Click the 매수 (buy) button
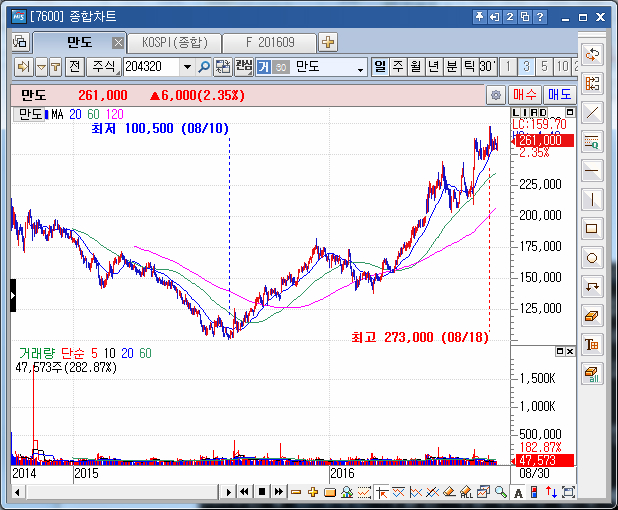This screenshot has height=510, width=618. [525, 95]
